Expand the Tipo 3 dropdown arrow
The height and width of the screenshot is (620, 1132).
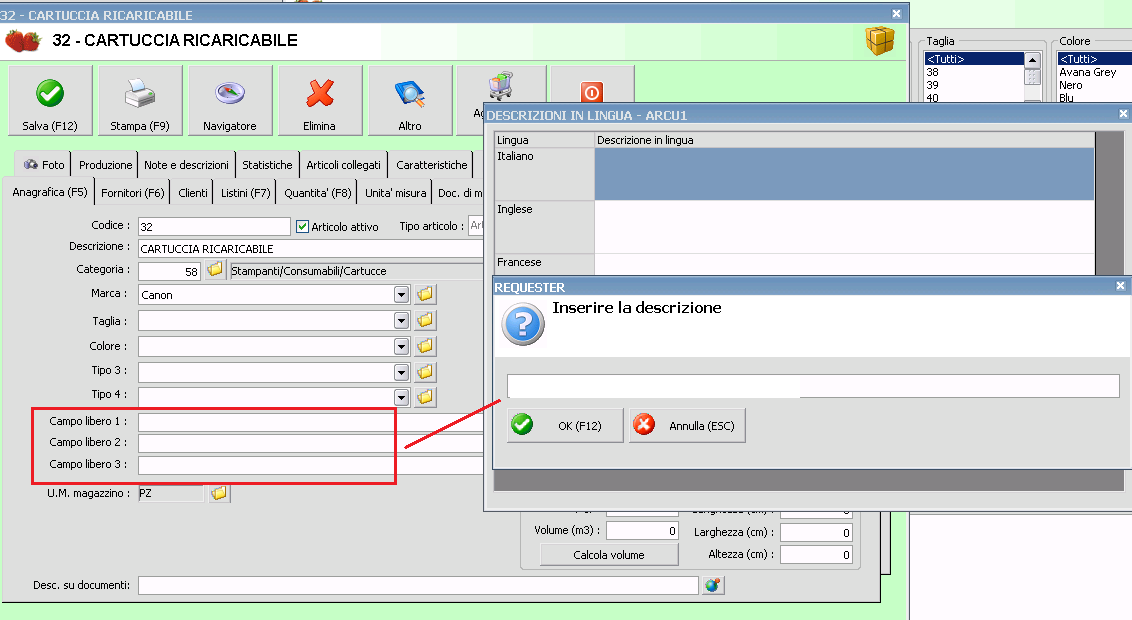click(x=401, y=372)
